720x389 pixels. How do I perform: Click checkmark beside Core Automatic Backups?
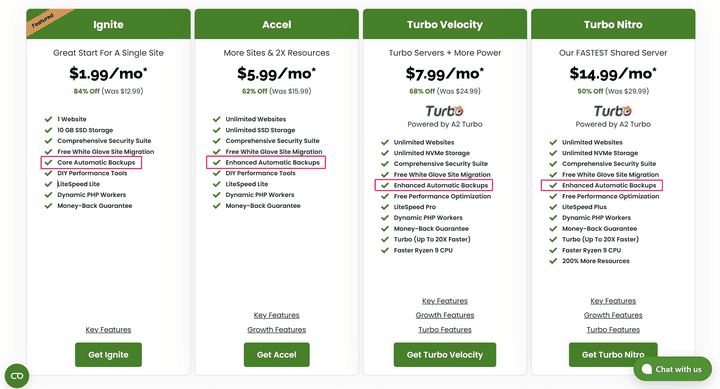point(48,162)
